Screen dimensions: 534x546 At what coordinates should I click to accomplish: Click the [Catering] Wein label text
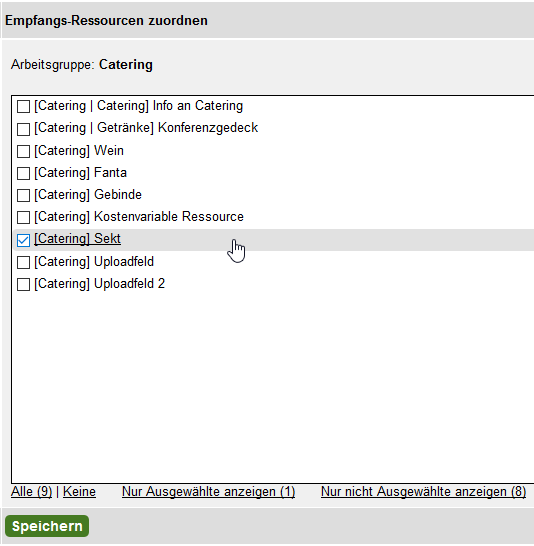[79, 151]
